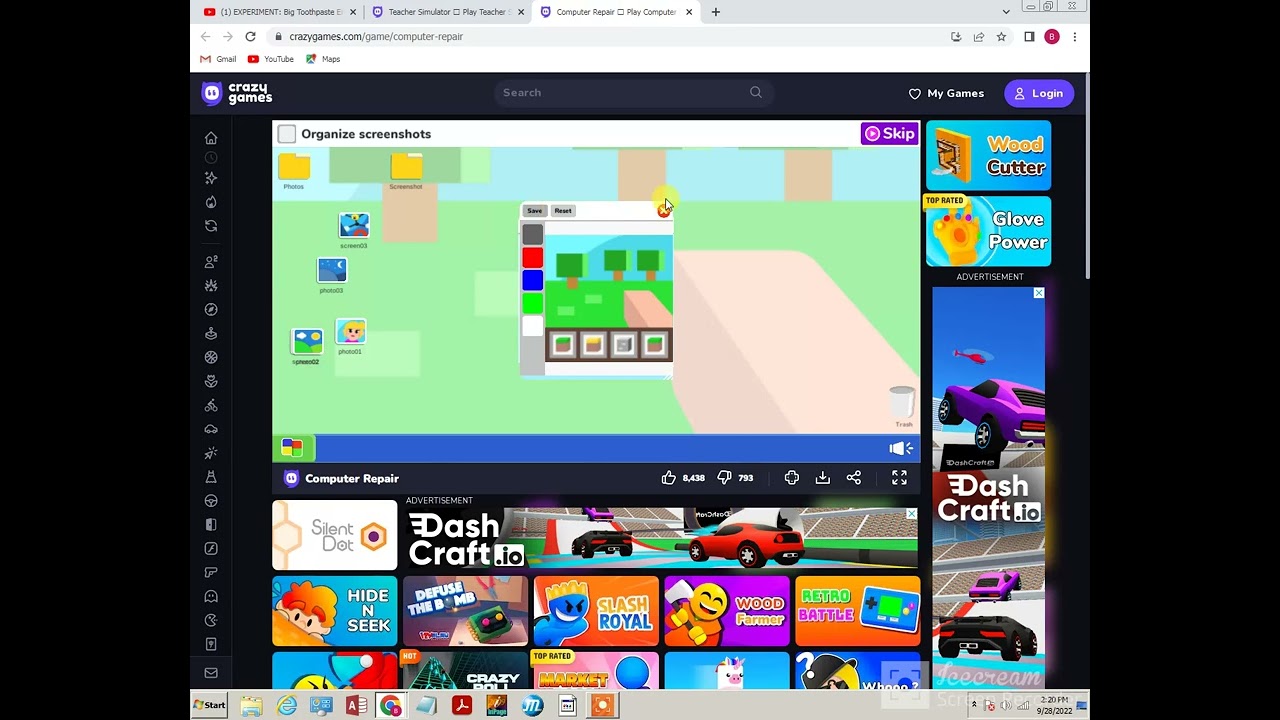Click Reset in the image viewer
Image resolution: width=1280 pixels, height=720 pixels.
pyautogui.click(x=563, y=211)
